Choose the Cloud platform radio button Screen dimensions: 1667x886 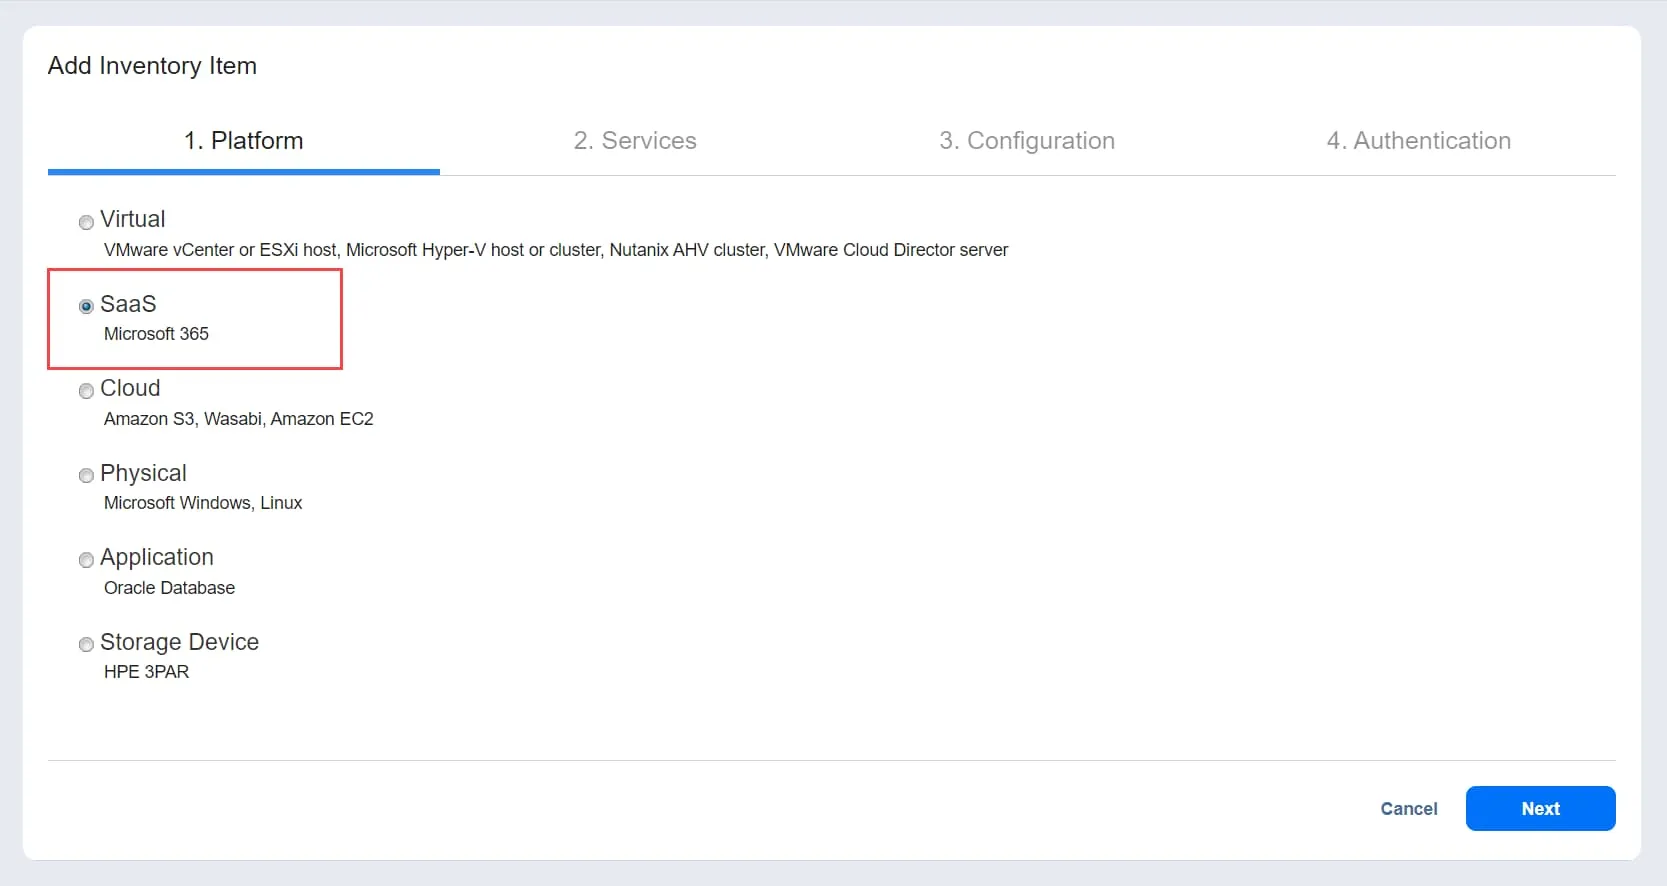pos(86,391)
